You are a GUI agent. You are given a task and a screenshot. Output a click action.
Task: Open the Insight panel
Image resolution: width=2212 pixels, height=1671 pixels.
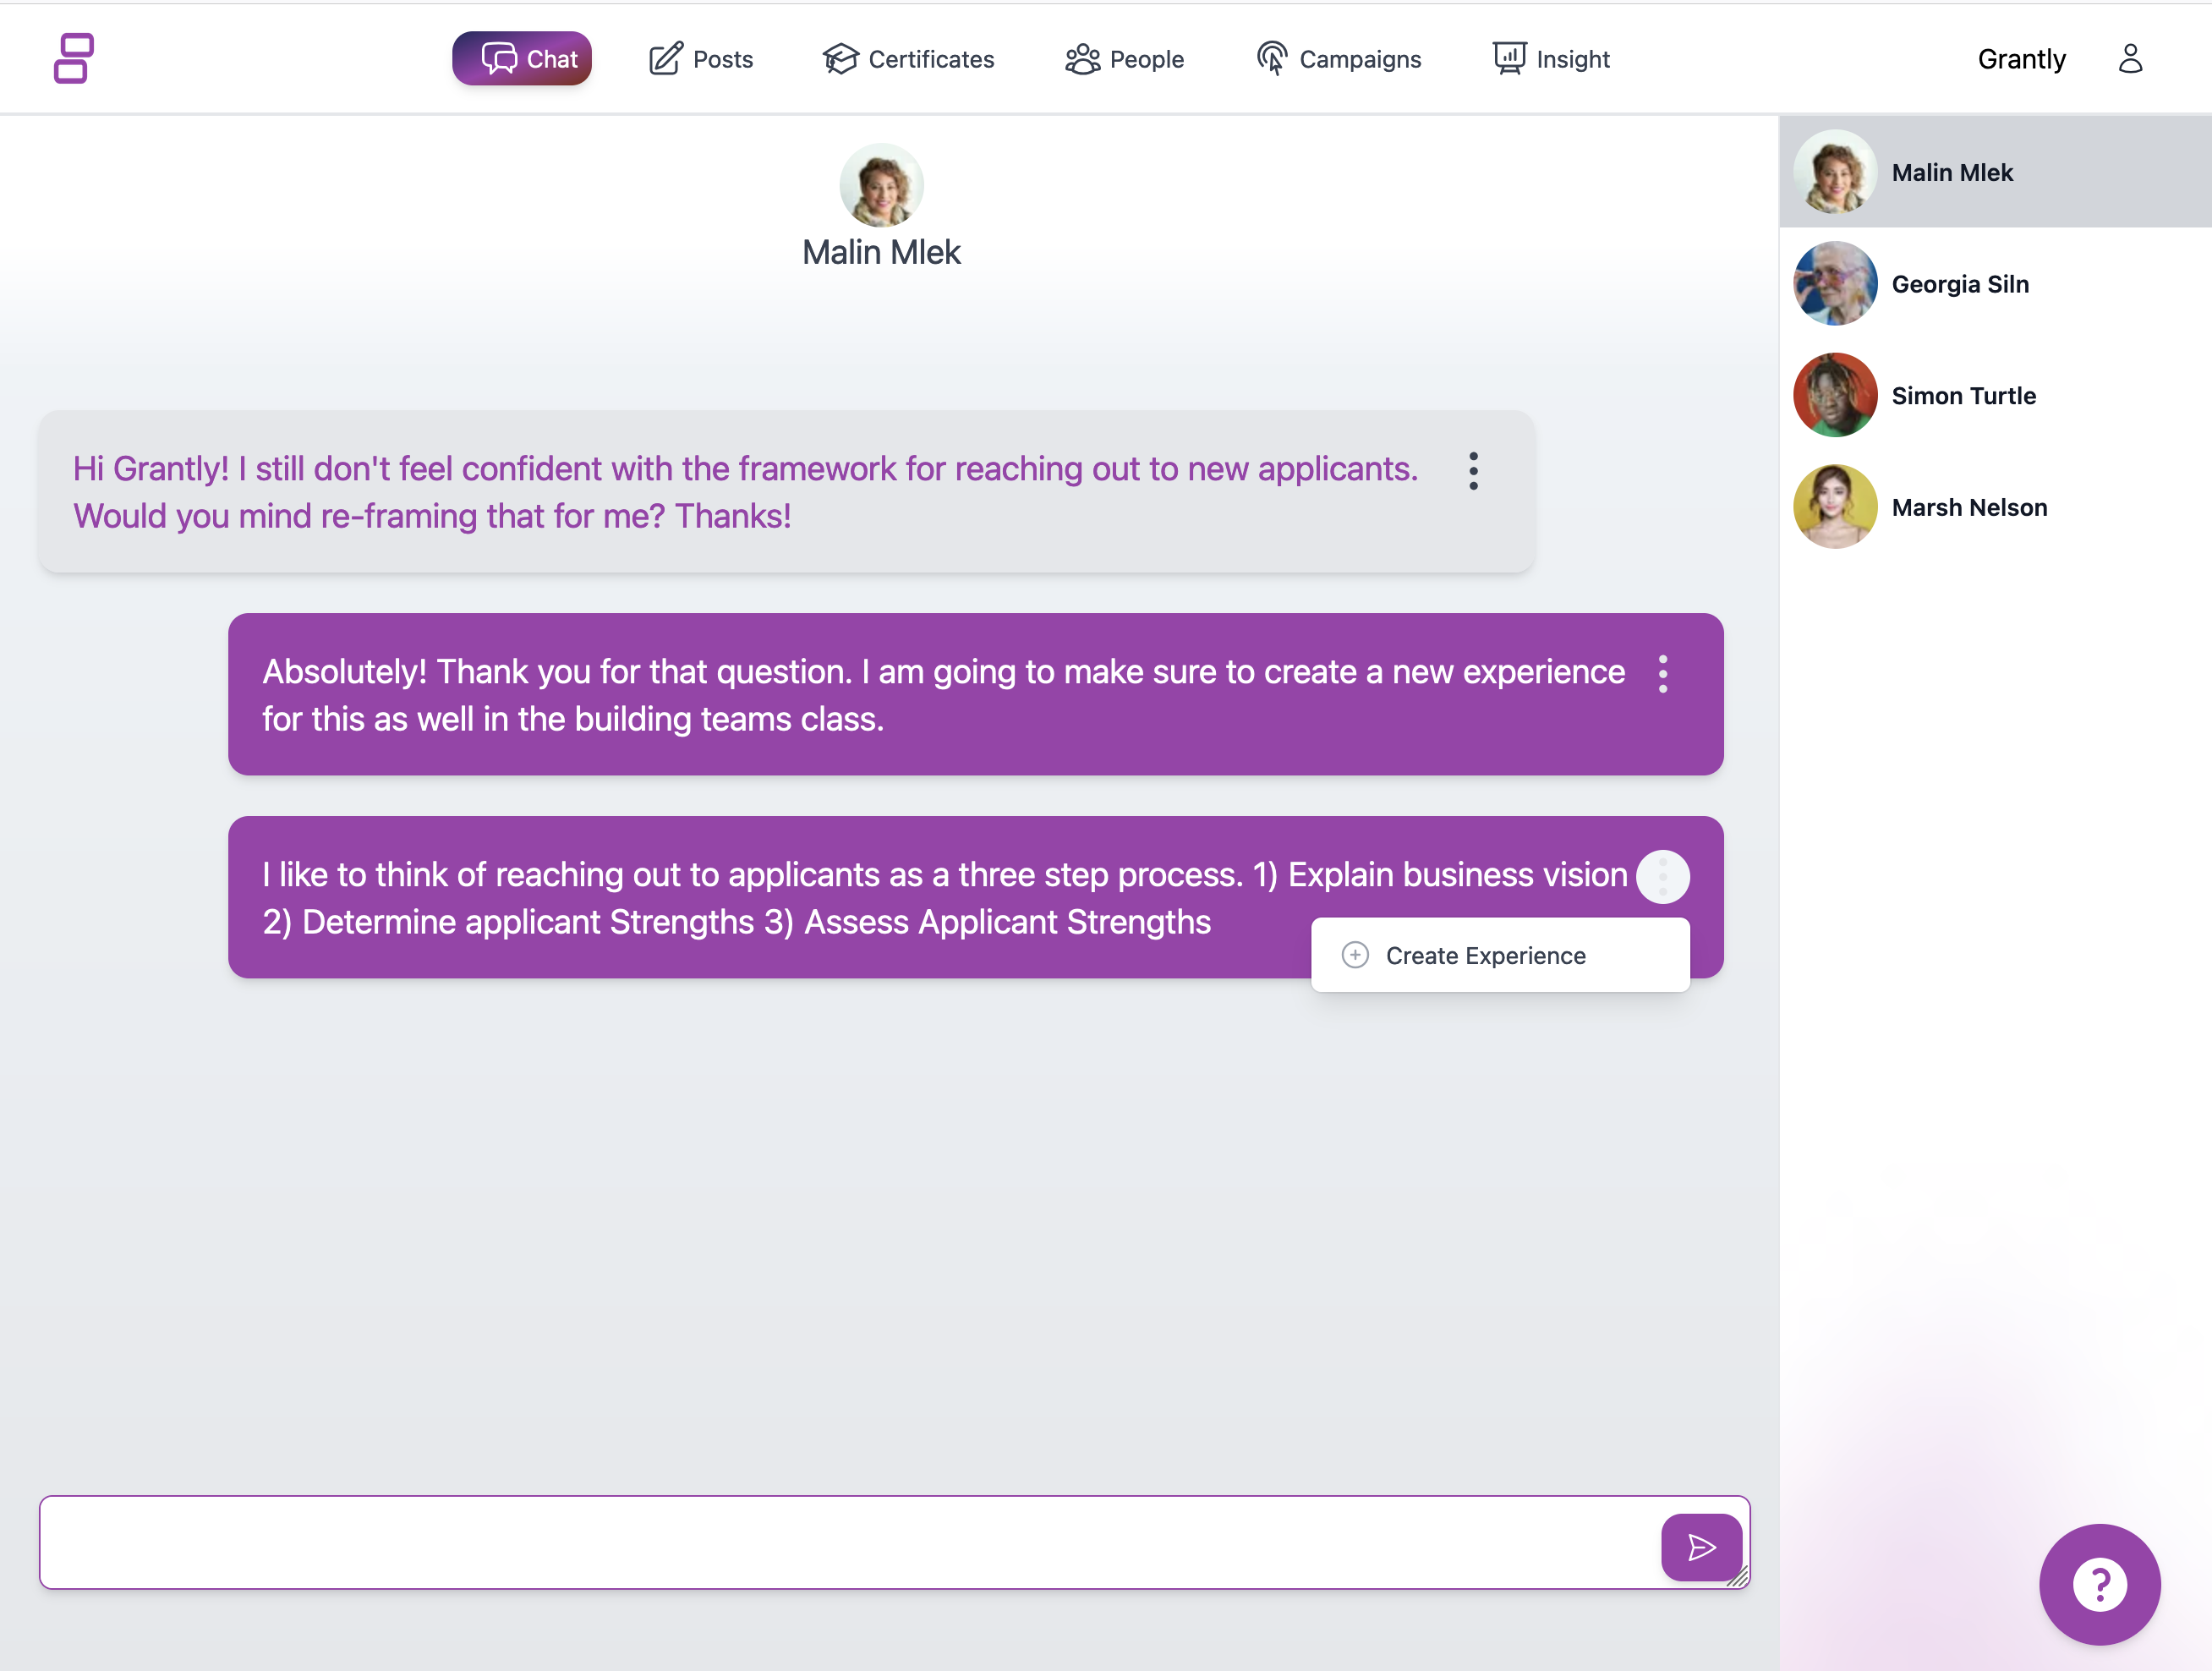pos(1551,58)
